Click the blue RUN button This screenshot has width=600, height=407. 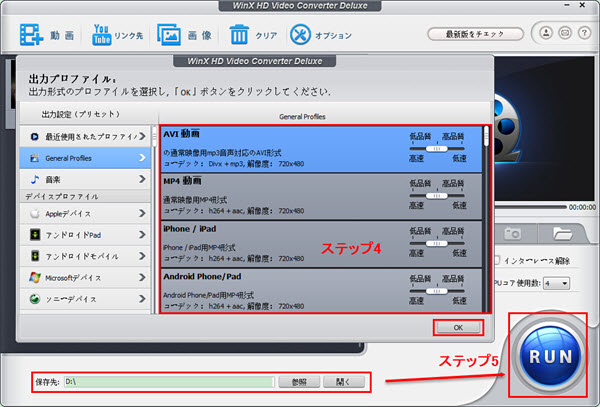click(x=549, y=356)
